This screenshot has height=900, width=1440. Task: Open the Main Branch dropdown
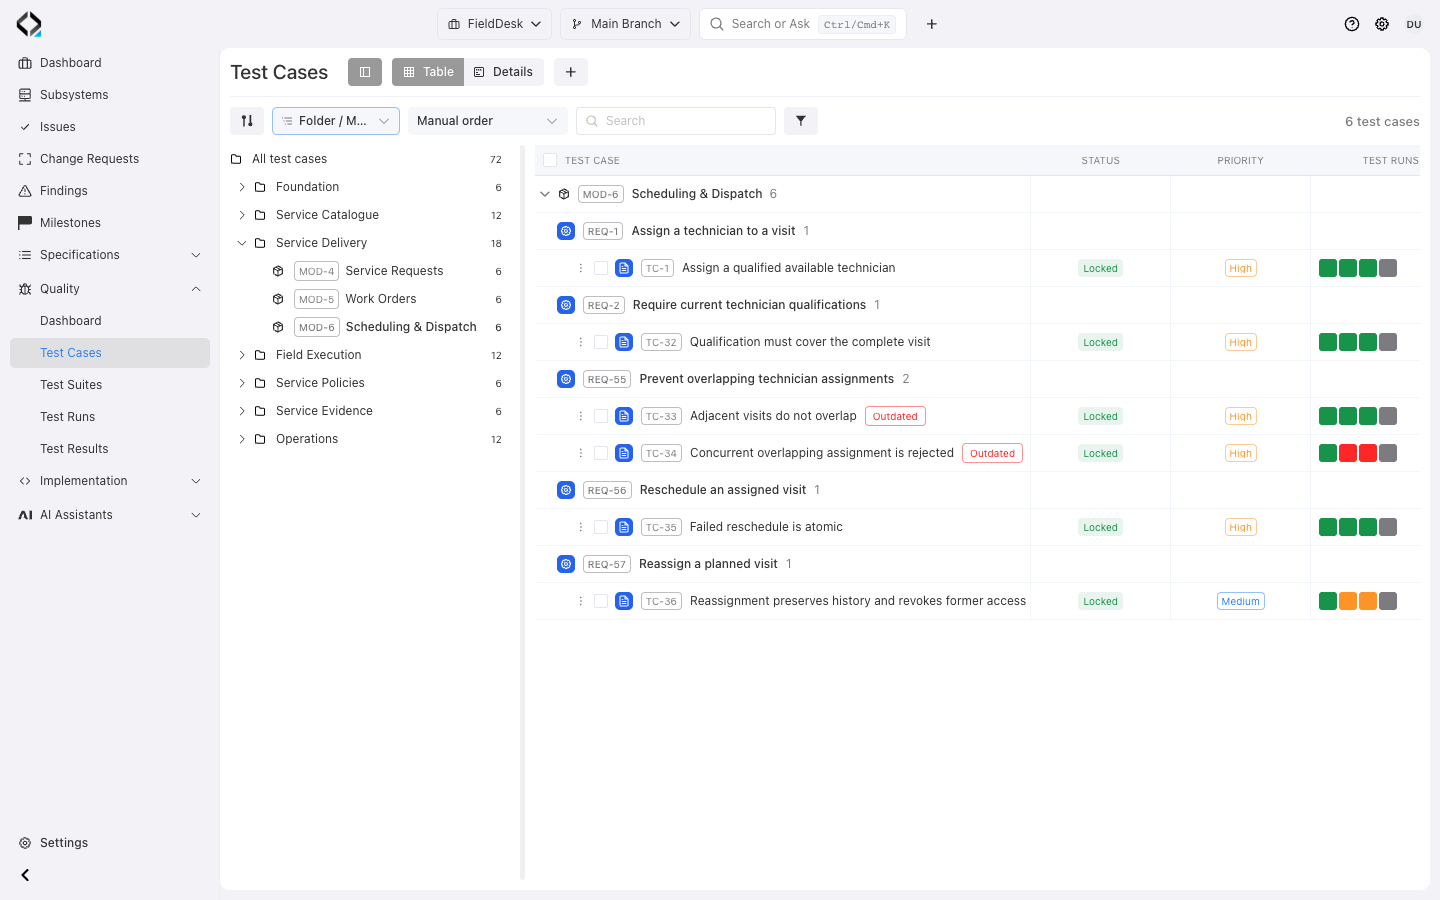coord(625,24)
